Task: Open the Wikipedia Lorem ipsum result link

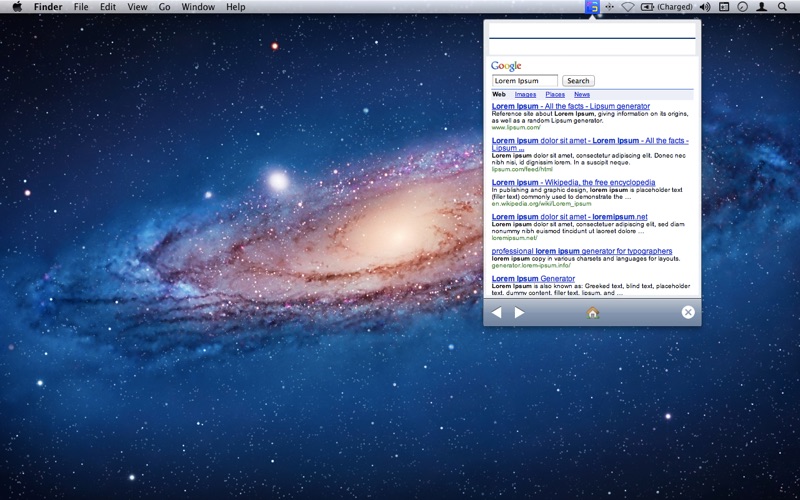Action: click(573, 183)
